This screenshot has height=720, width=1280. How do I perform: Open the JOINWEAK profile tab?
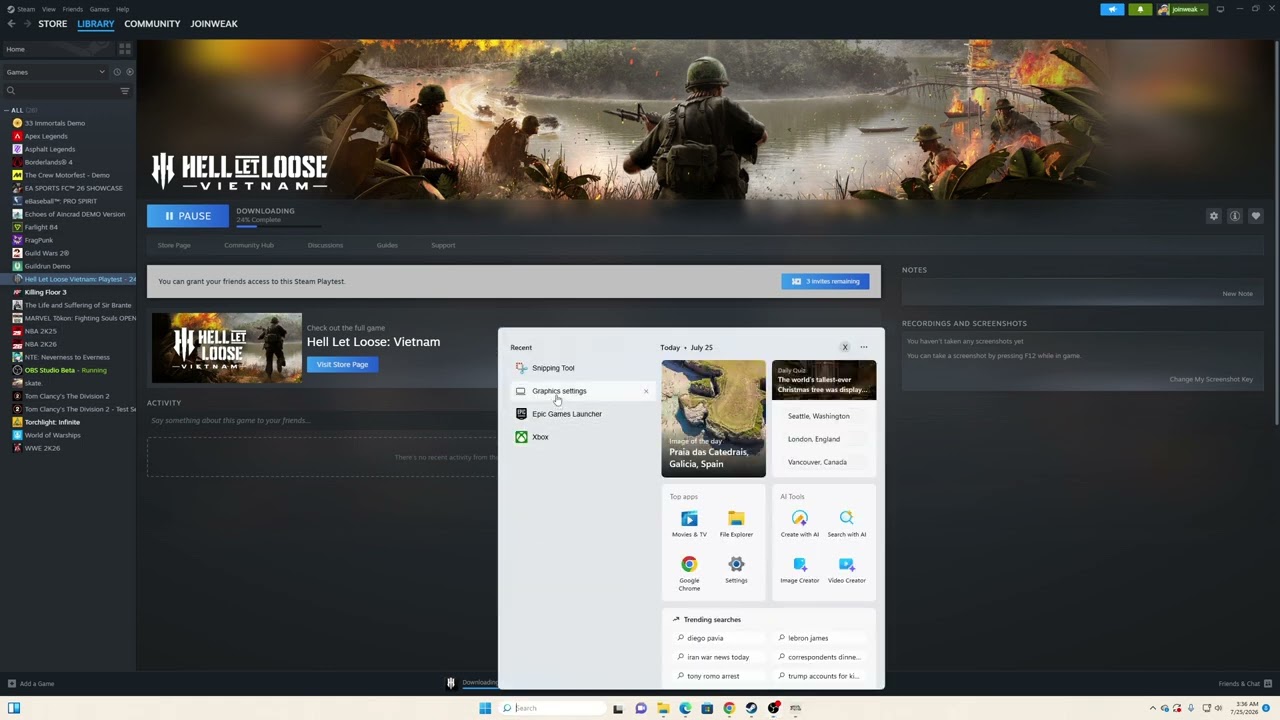(x=214, y=24)
